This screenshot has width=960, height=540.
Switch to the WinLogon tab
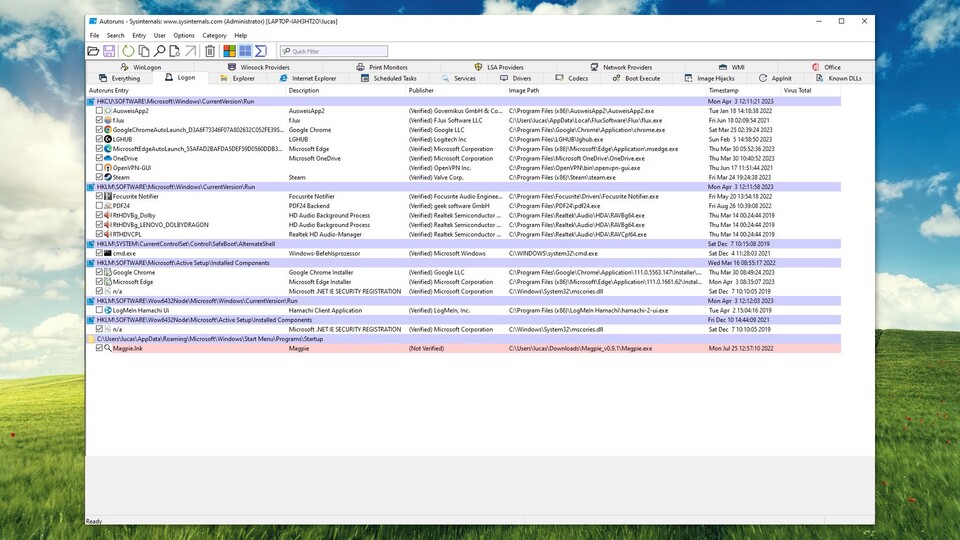click(140, 67)
